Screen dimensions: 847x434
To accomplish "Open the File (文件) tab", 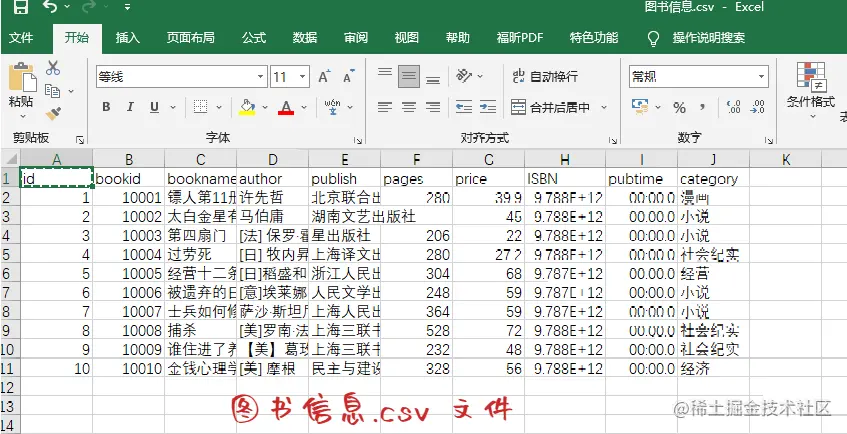I will point(22,38).
